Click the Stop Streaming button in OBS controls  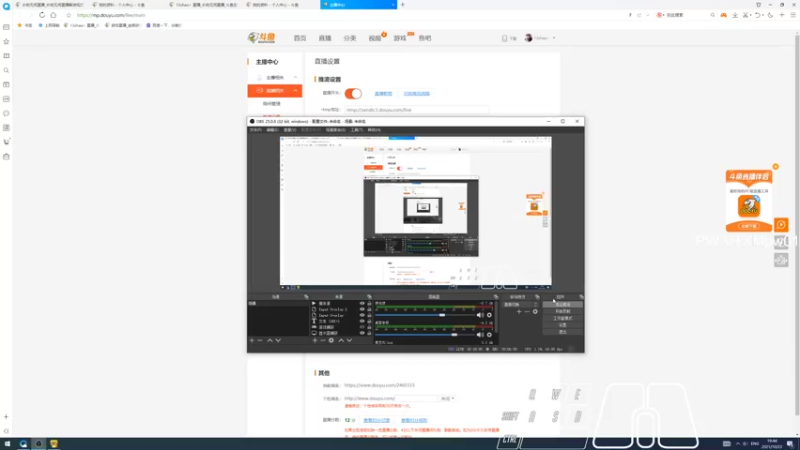point(563,305)
